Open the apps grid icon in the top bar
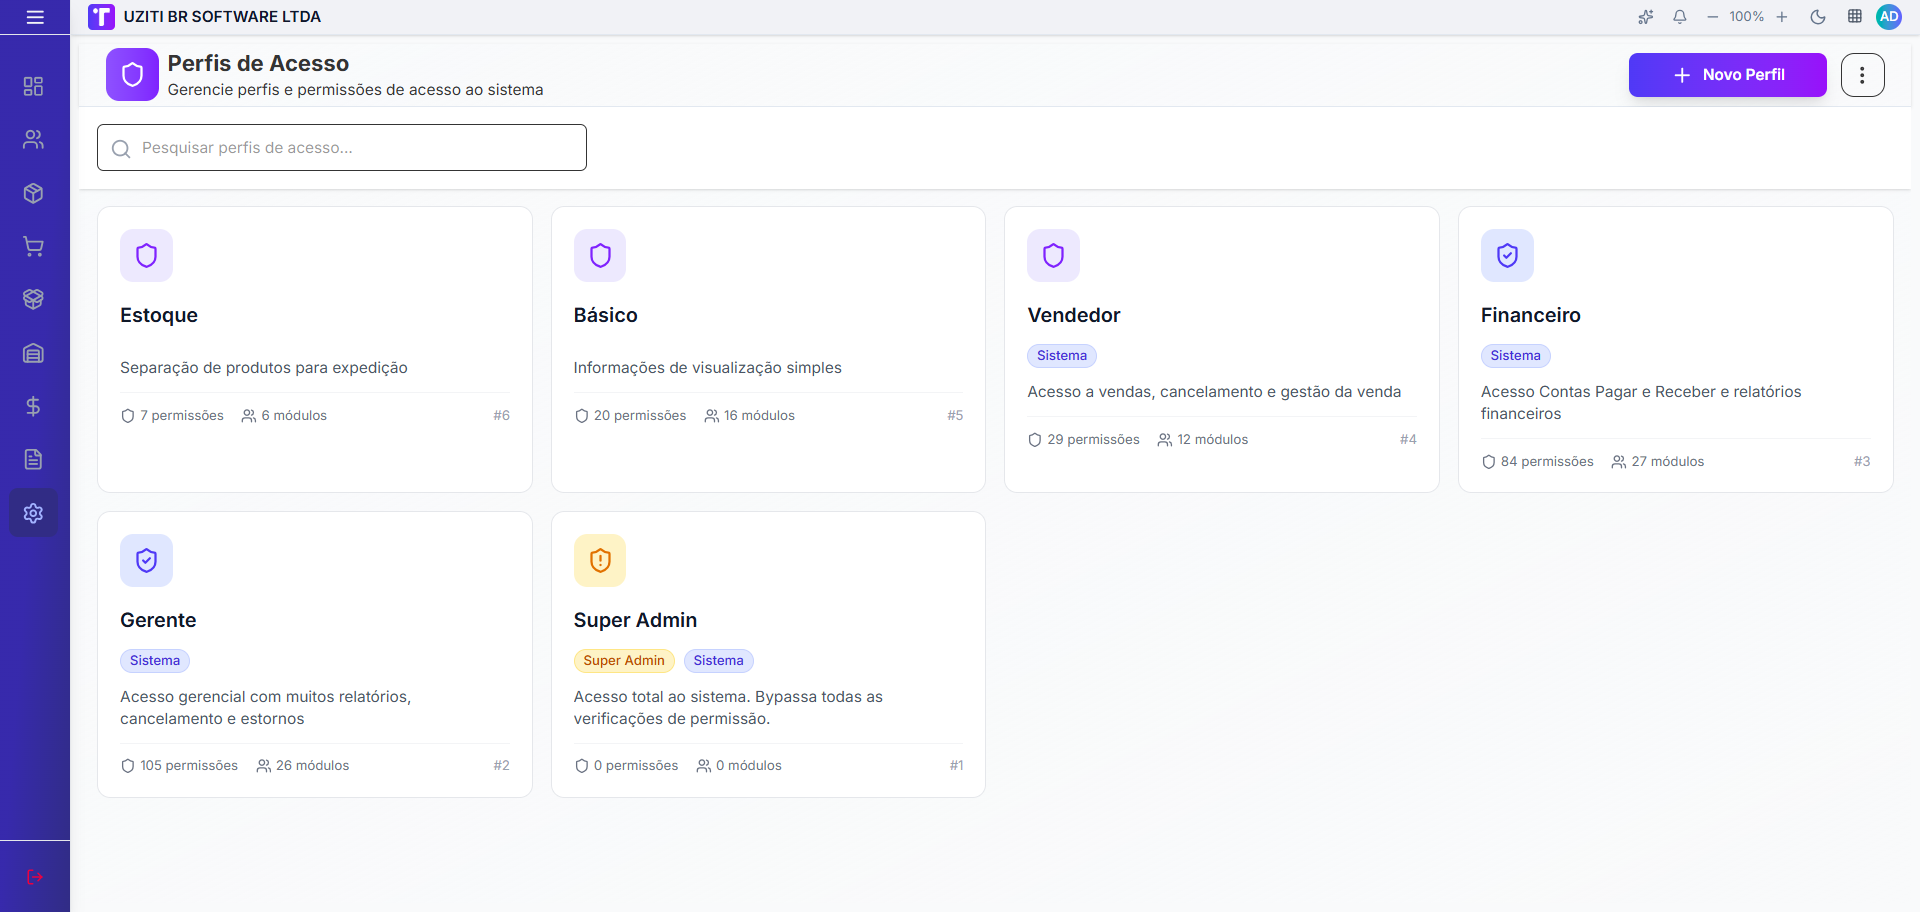The image size is (1920, 912). coord(1855,17)
